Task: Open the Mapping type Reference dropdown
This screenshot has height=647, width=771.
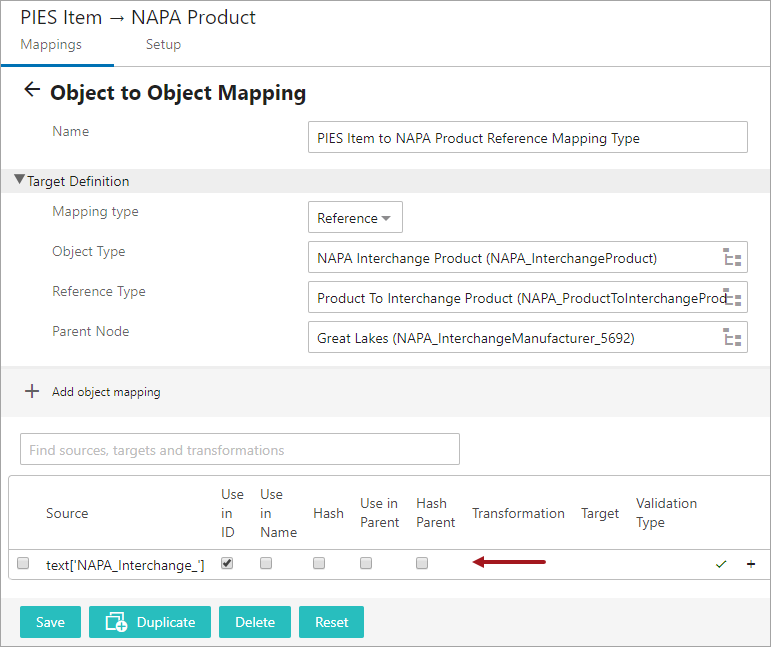Action: coord(355,217)
